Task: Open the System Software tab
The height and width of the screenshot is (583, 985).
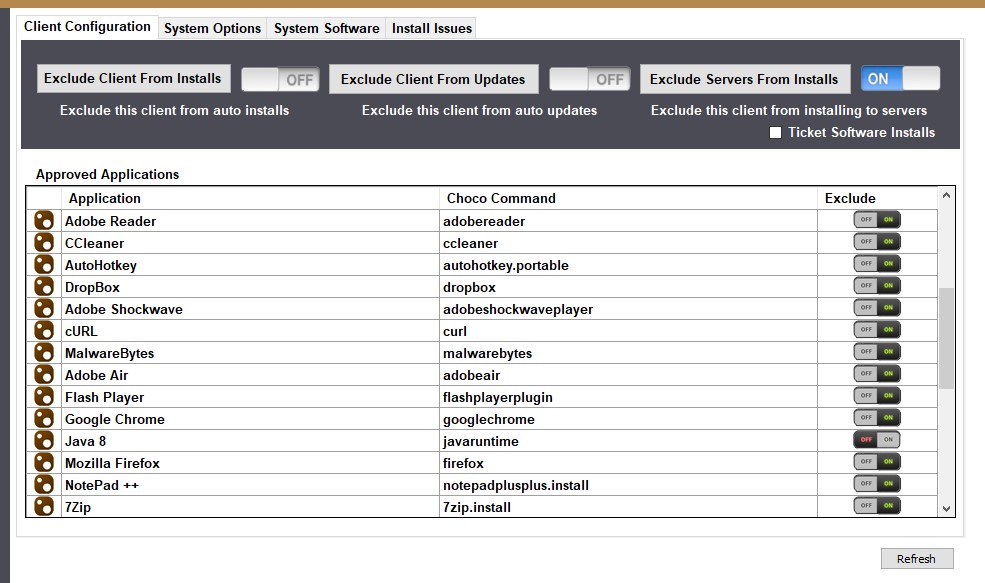Action: pyautogui.click(x=327, y=28)
